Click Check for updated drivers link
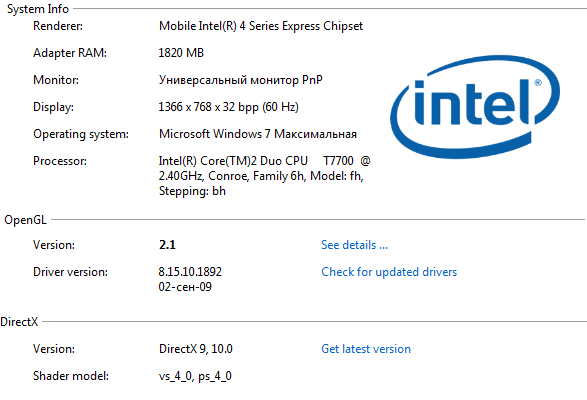 [389, 272]
